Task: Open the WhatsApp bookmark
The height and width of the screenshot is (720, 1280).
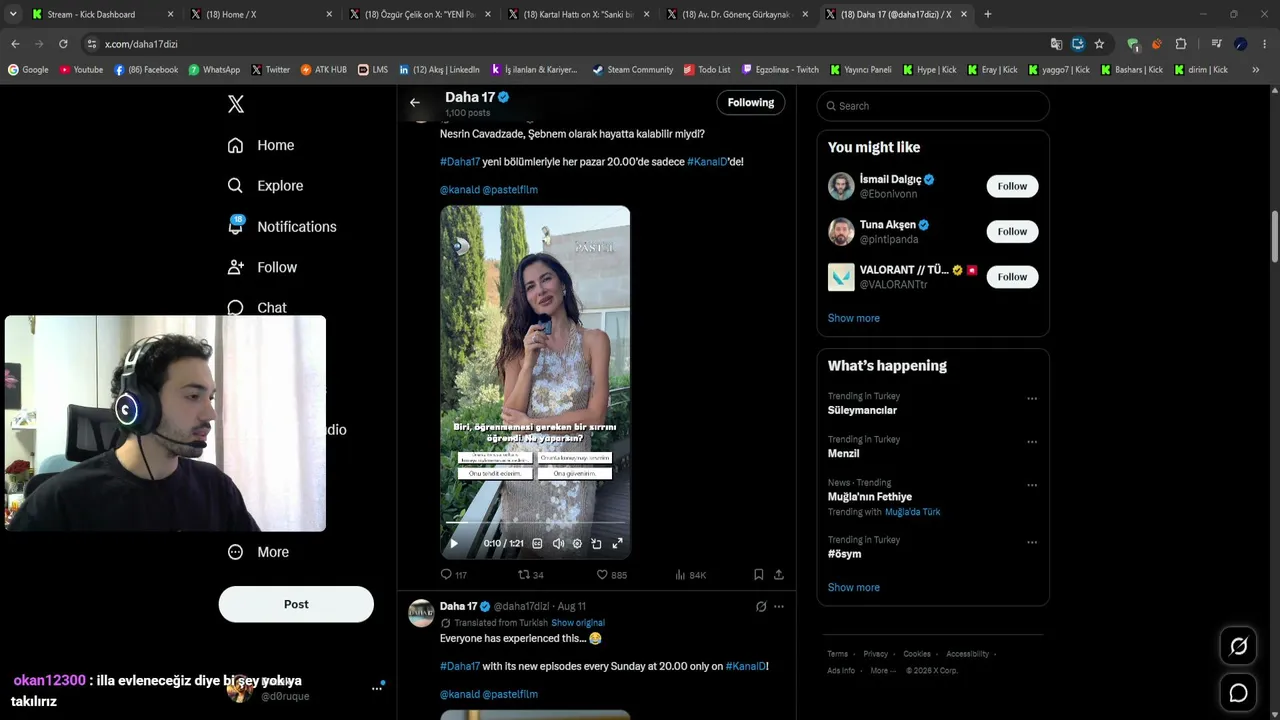Action: point(214,70)
